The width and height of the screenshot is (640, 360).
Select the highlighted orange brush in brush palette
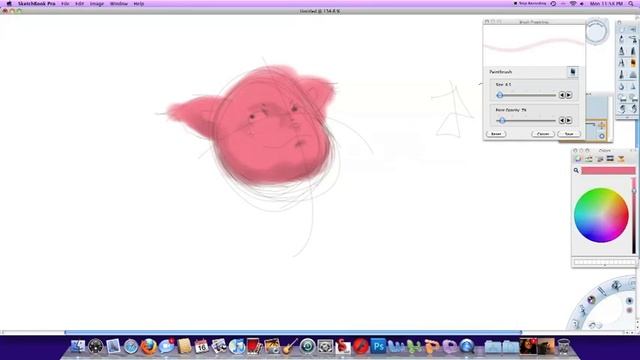pos(633,64)
